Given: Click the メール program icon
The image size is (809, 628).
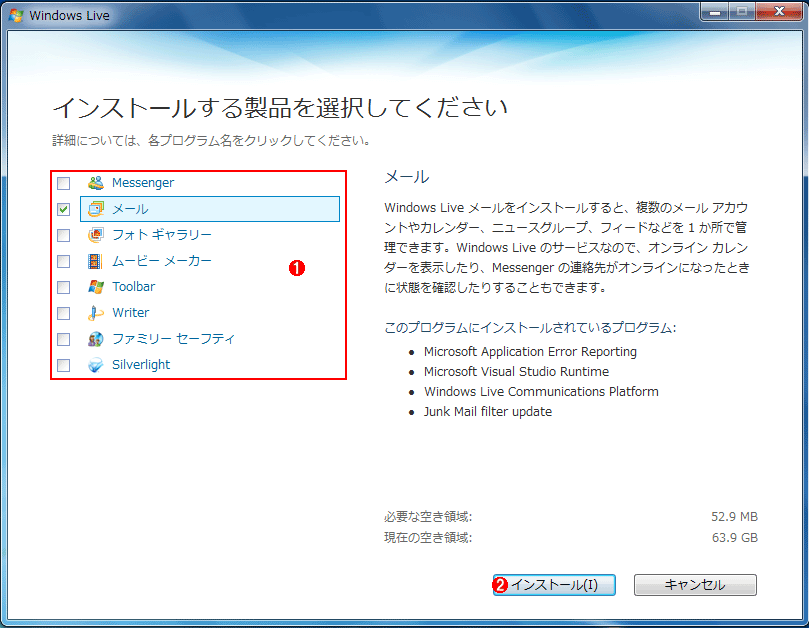Looking at the screenshot, I should coord(95,209).
